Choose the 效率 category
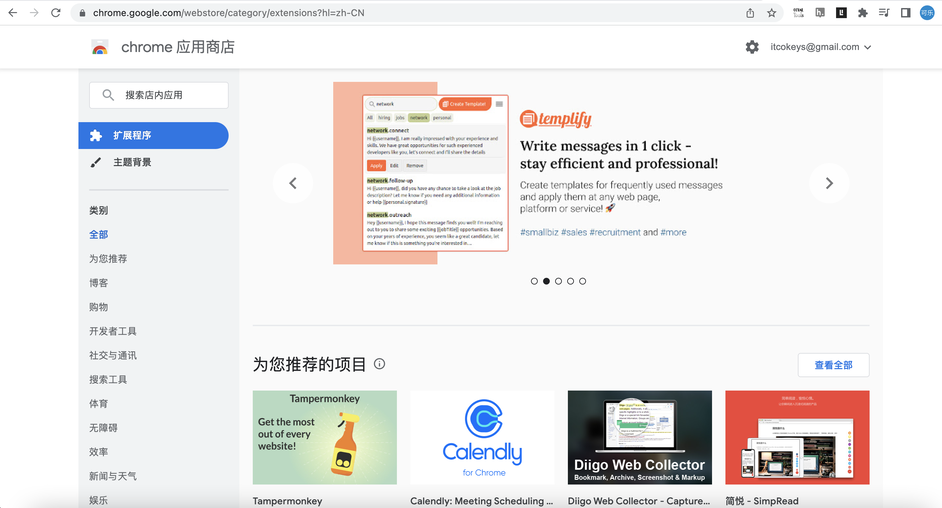942x508 pixels. click(99, 452)
